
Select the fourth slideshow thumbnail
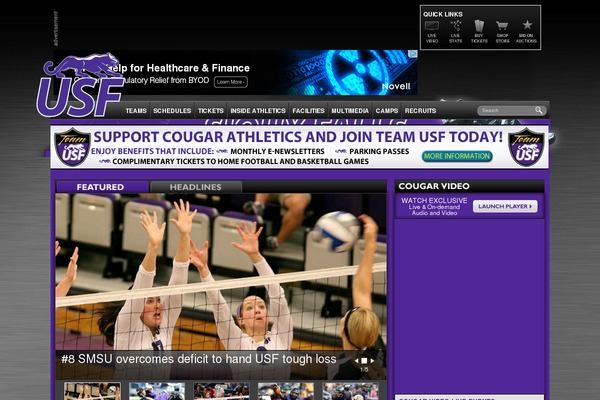(x=286, y=391)
